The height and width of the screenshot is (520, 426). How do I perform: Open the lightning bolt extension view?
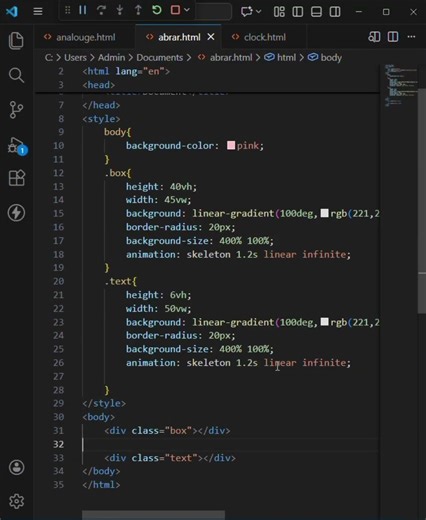point(16,213)
